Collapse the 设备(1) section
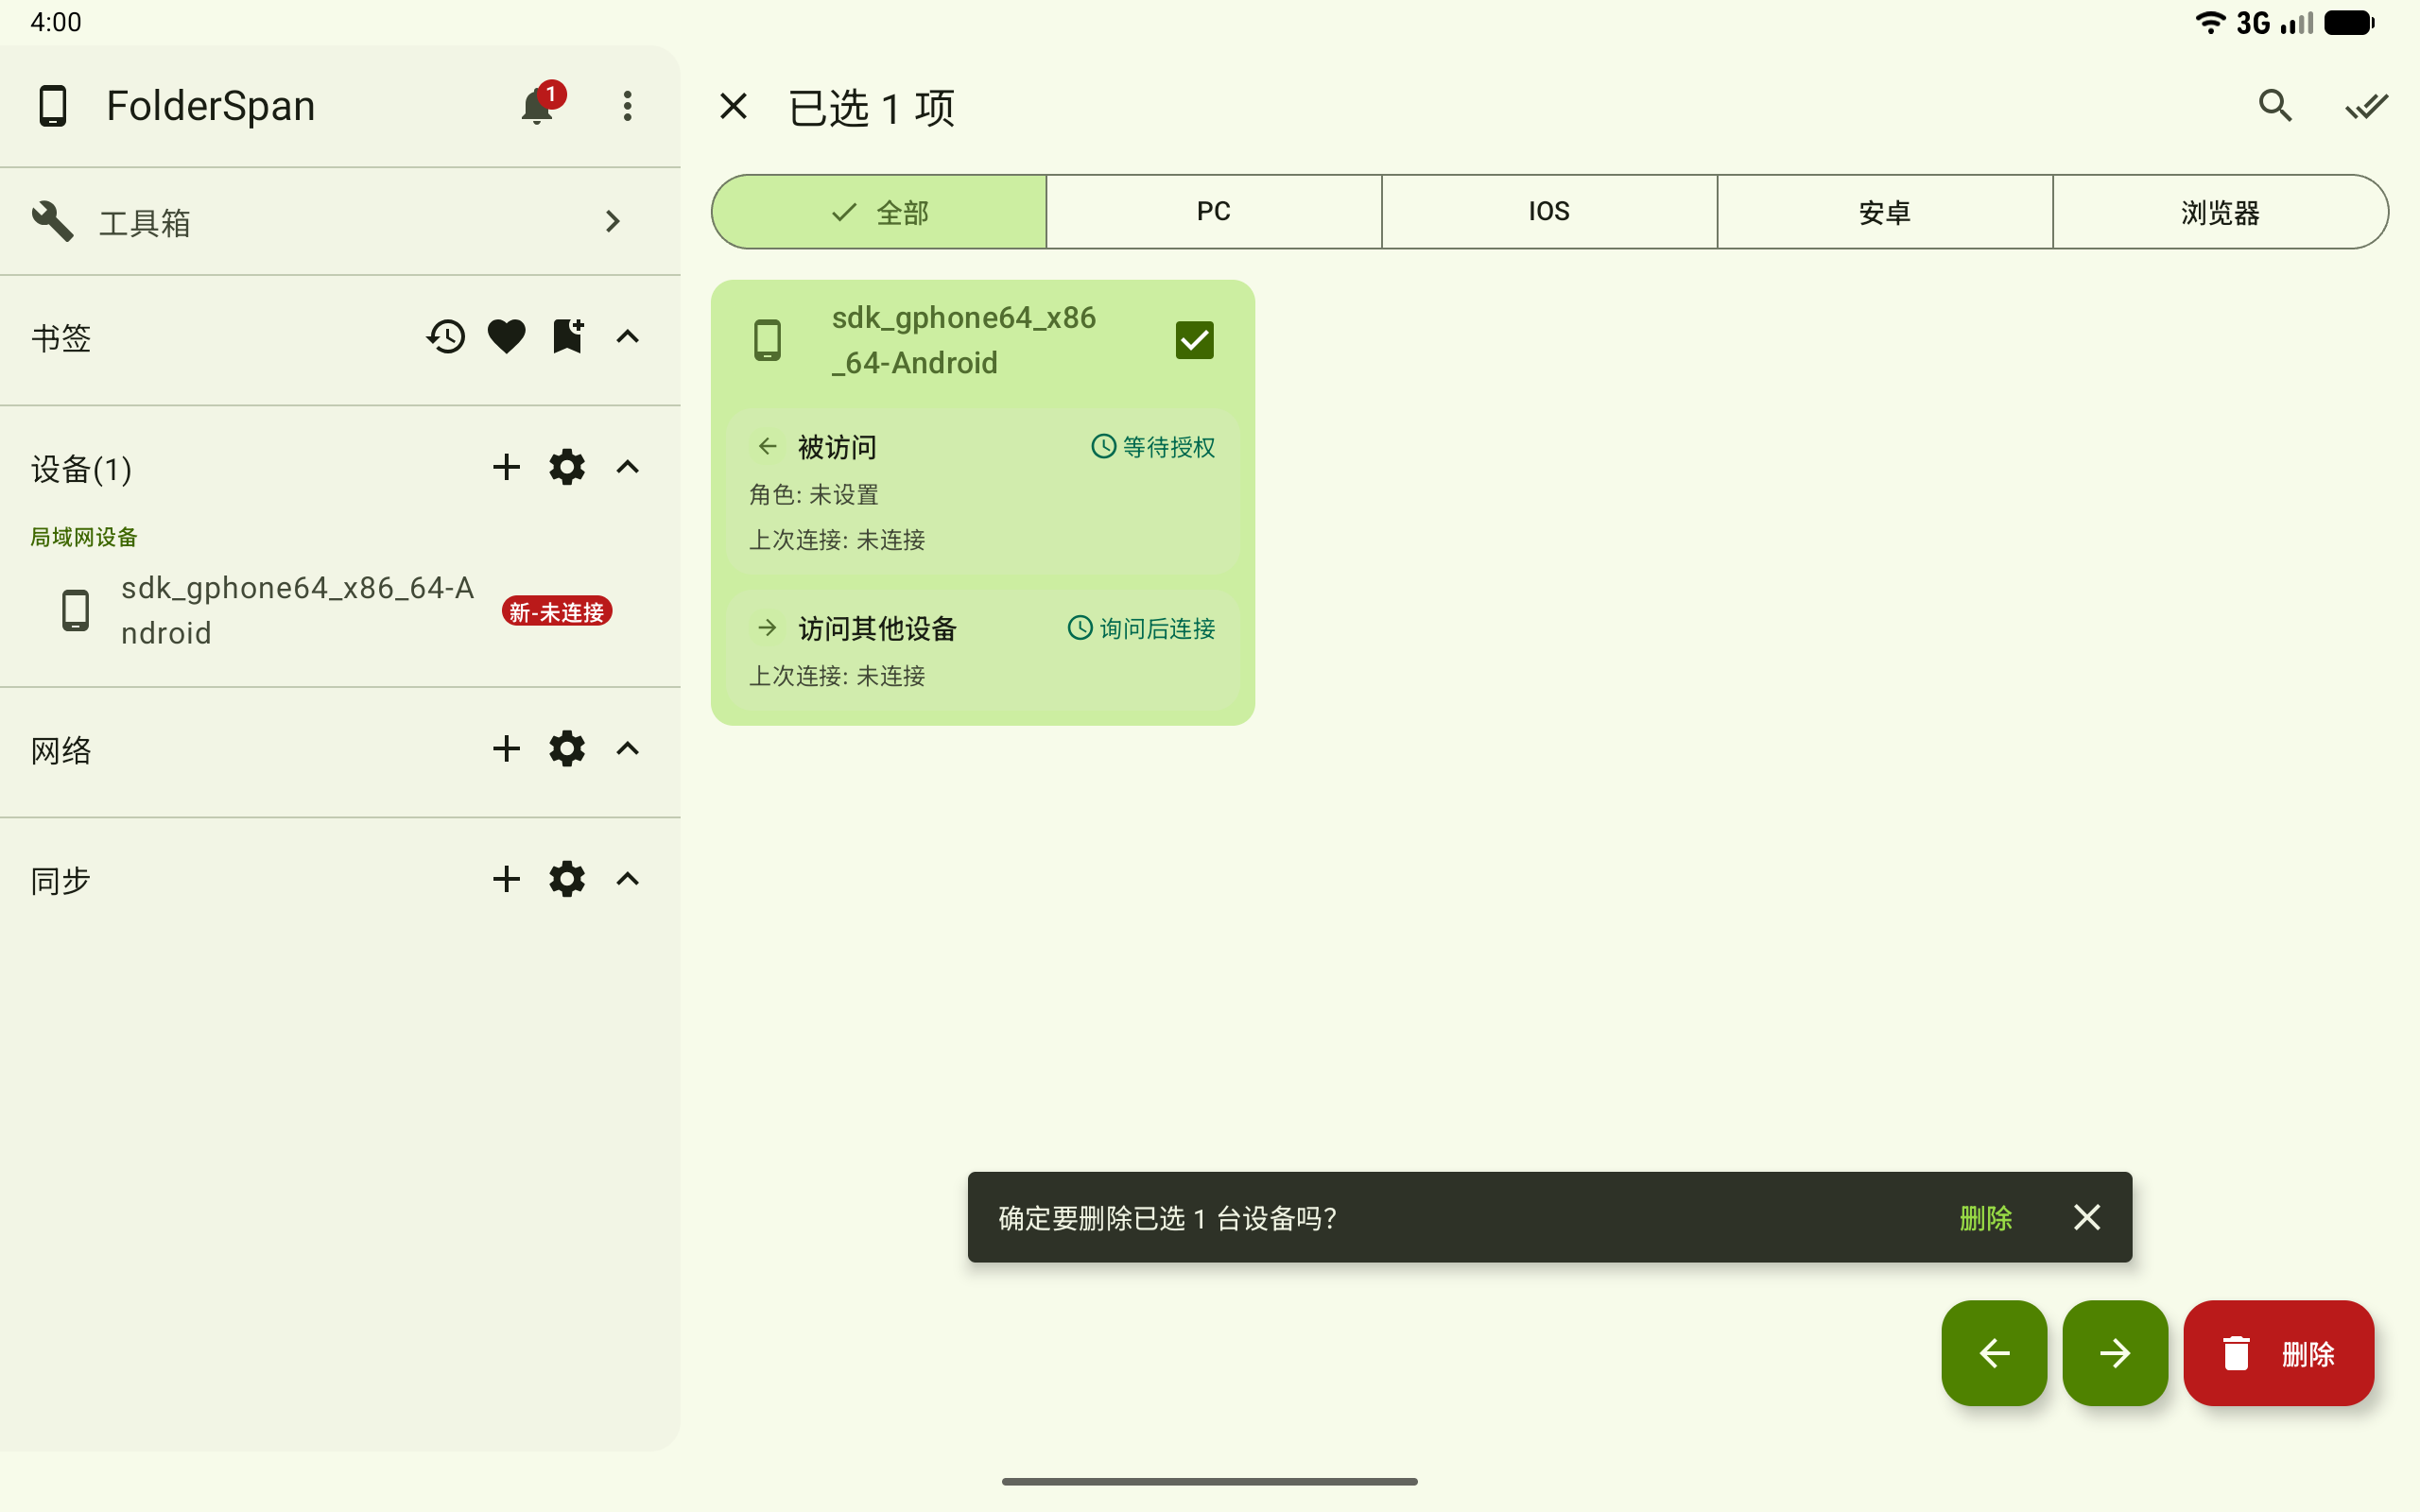The height and width of the screenshot is (1512, 2420). [x=627, y=467]
